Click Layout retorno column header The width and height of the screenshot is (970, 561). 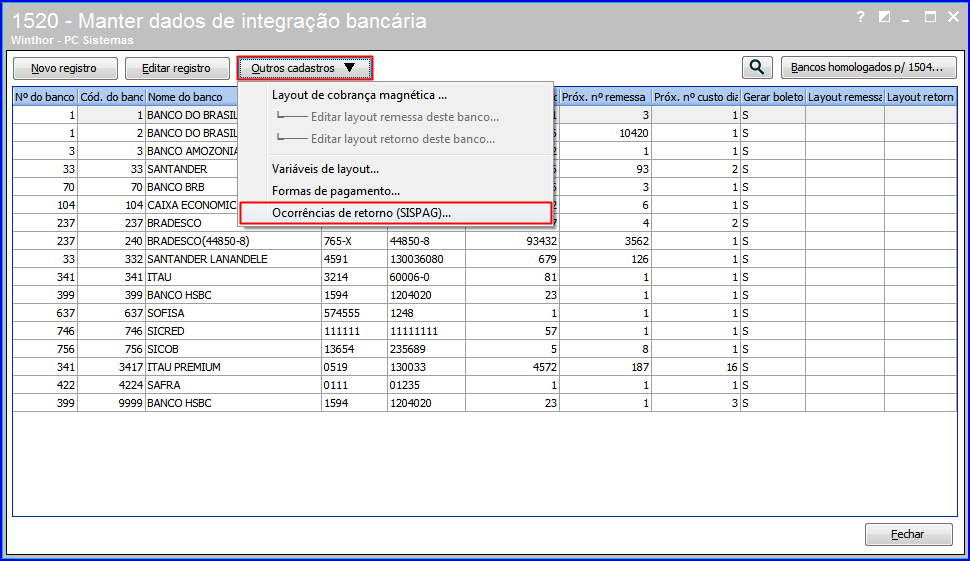tap(921, 97)
